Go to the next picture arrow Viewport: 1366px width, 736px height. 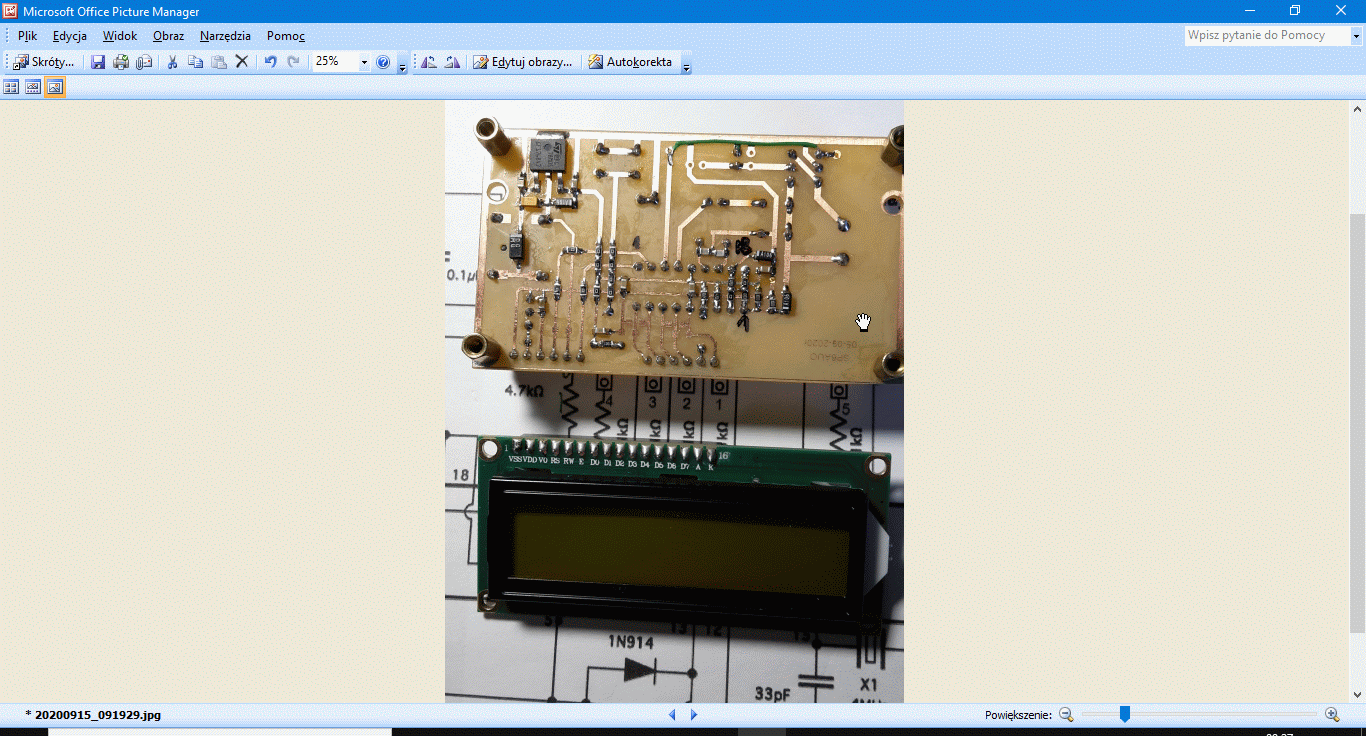click(x=694, y=715)
